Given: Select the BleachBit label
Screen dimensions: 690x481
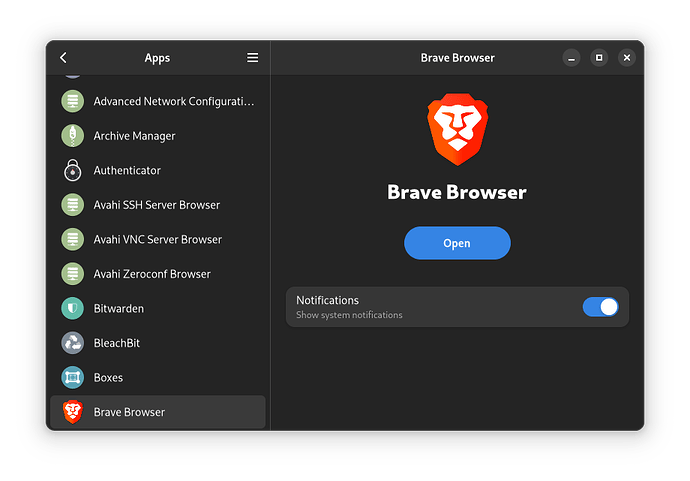Looking at the screenshot, I should pos(117,343).
